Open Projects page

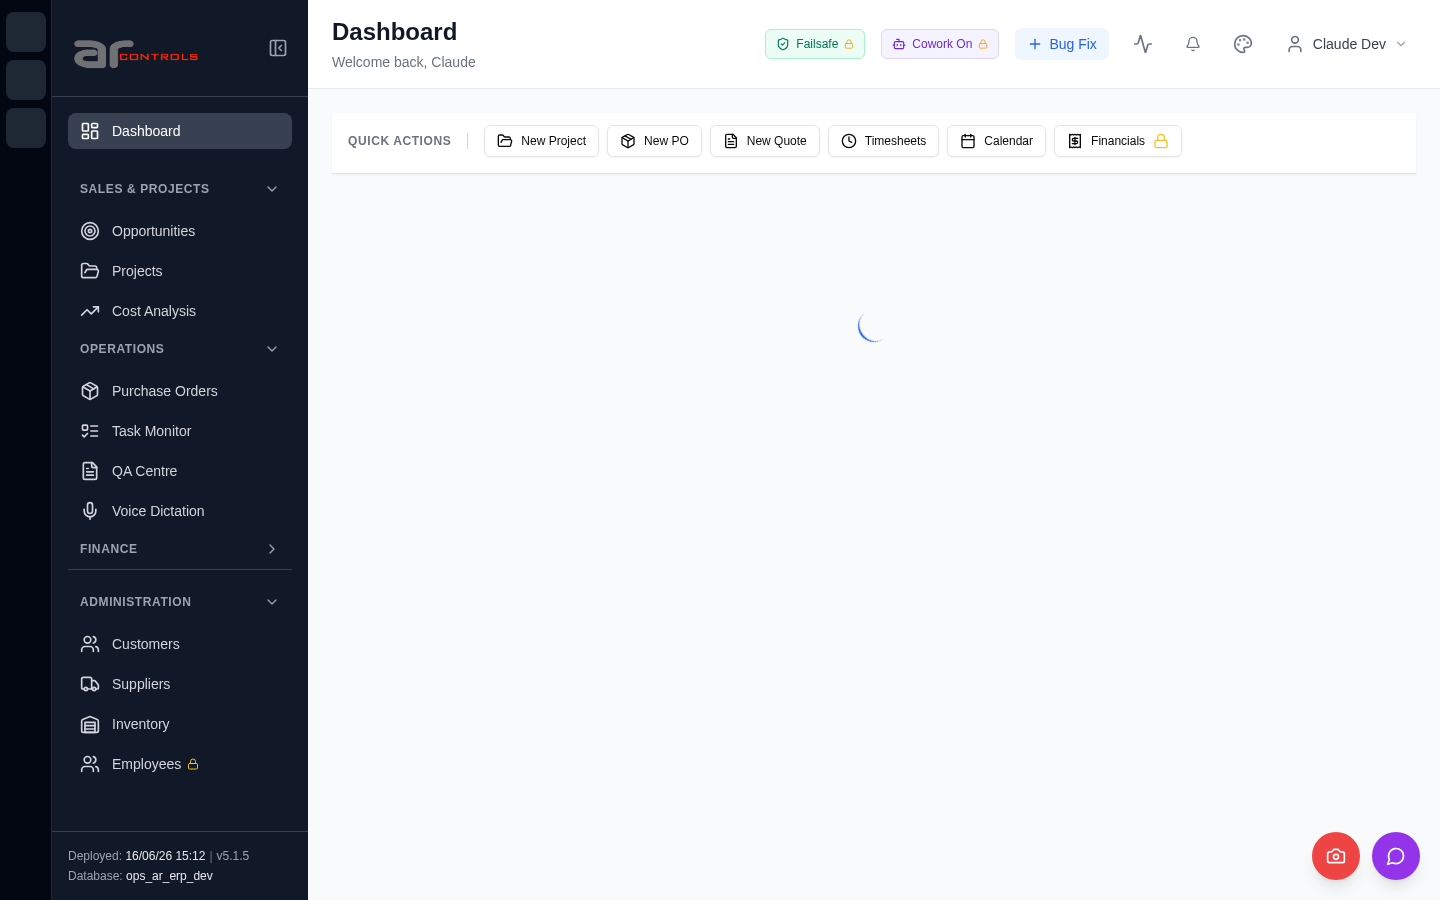click(180, 271)
